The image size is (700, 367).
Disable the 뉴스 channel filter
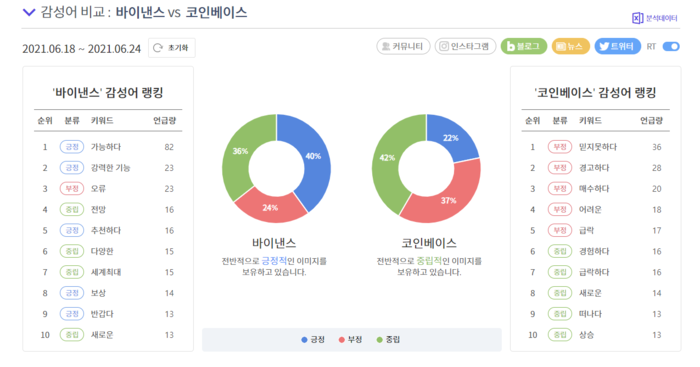pos(571,46)
